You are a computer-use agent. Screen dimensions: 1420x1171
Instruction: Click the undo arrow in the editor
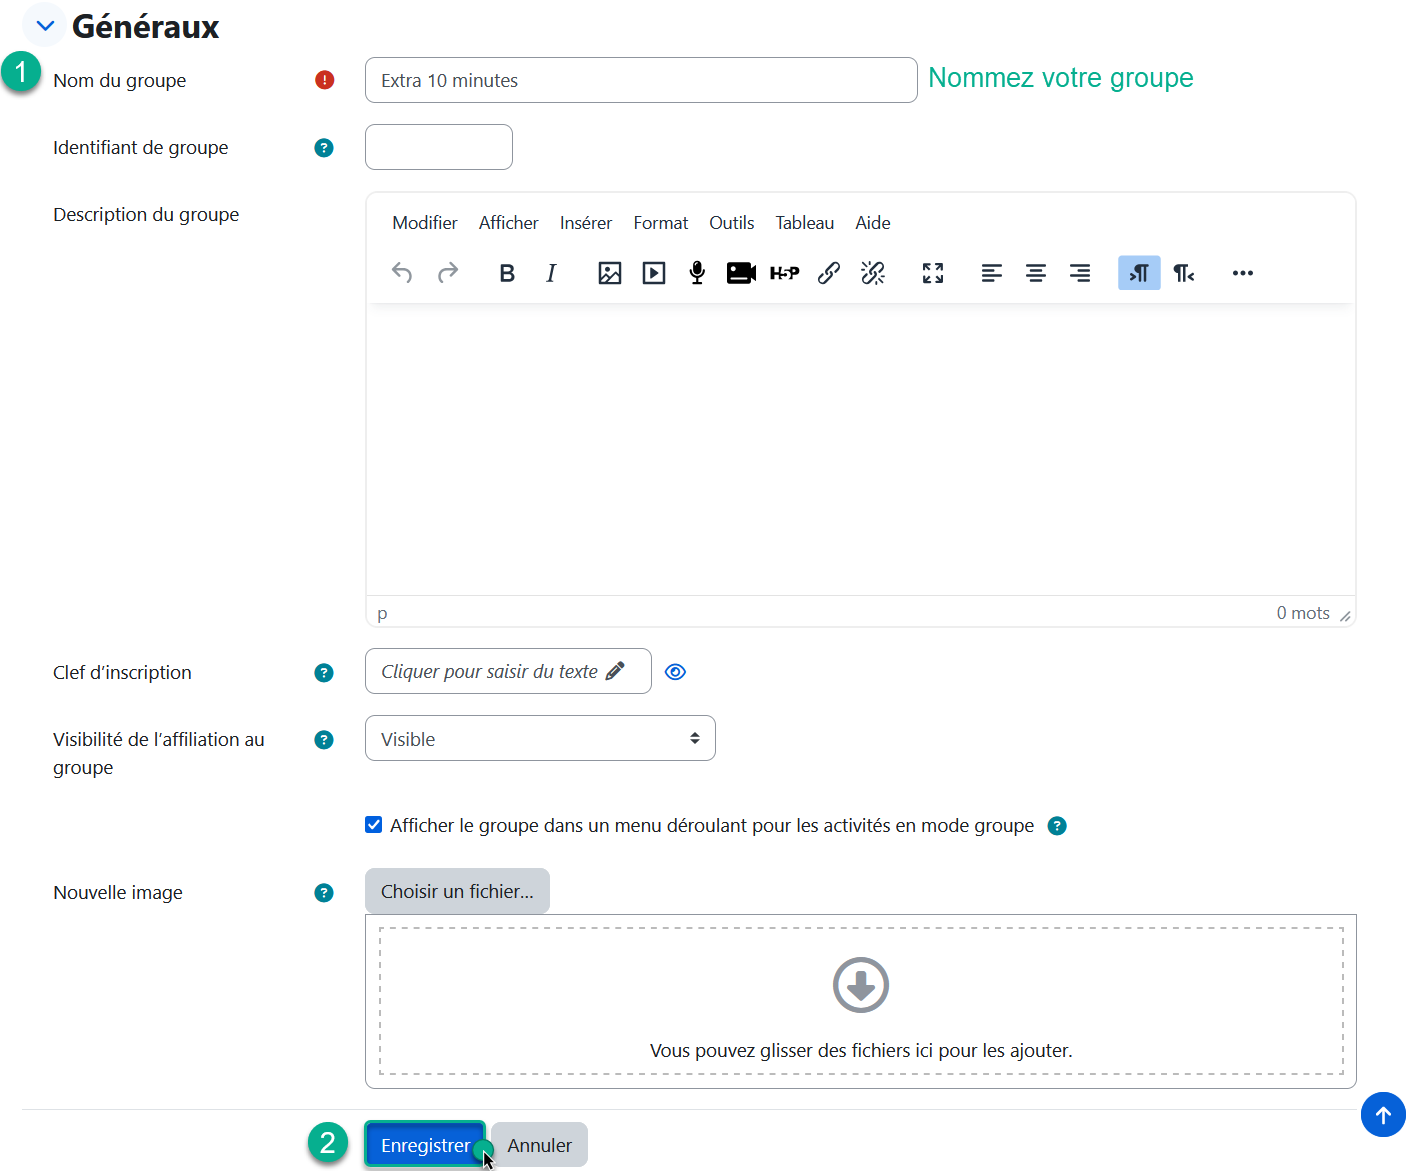coord(402,273)
